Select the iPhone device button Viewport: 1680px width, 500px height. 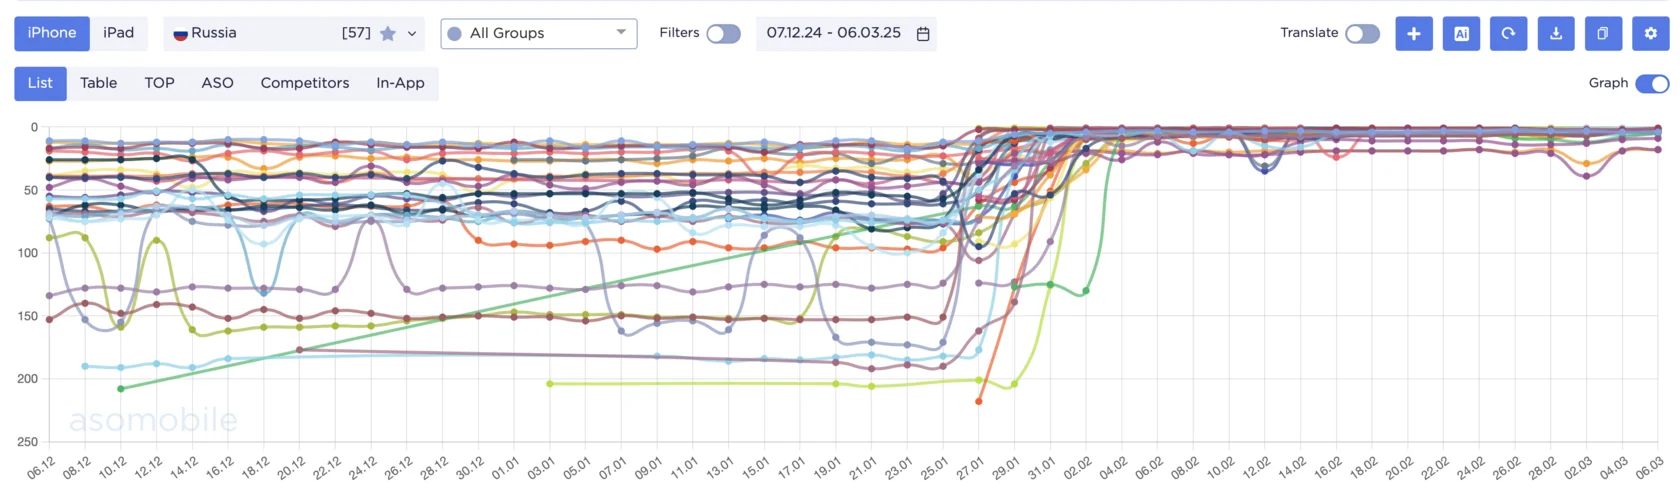pyautogui.click(x=52, y=33)
